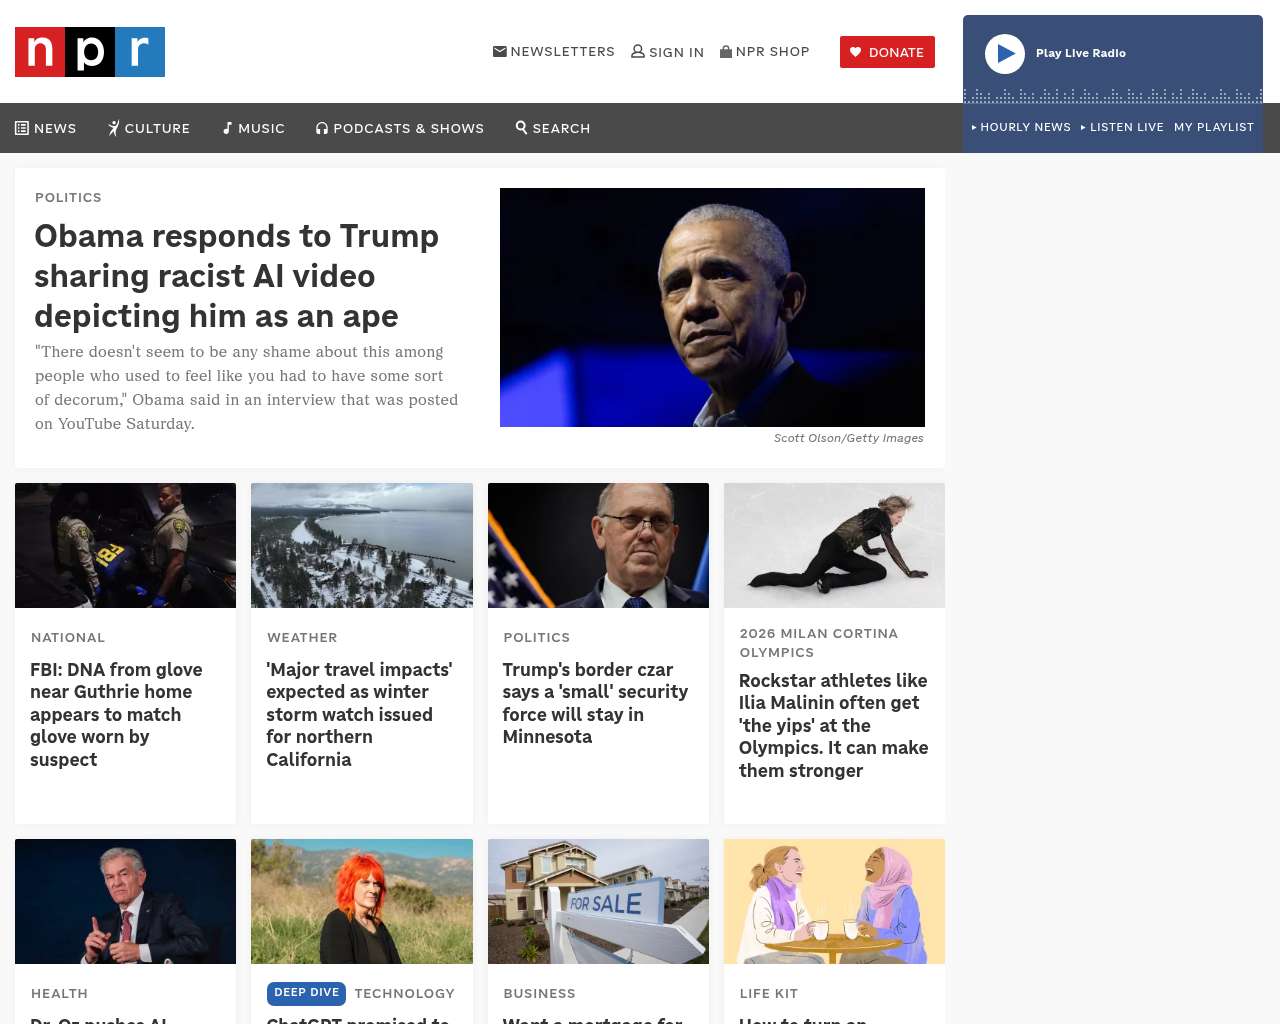Open the FBI DNA glove headline
Screen dimensions: 1280x1024
click(116, 714)
